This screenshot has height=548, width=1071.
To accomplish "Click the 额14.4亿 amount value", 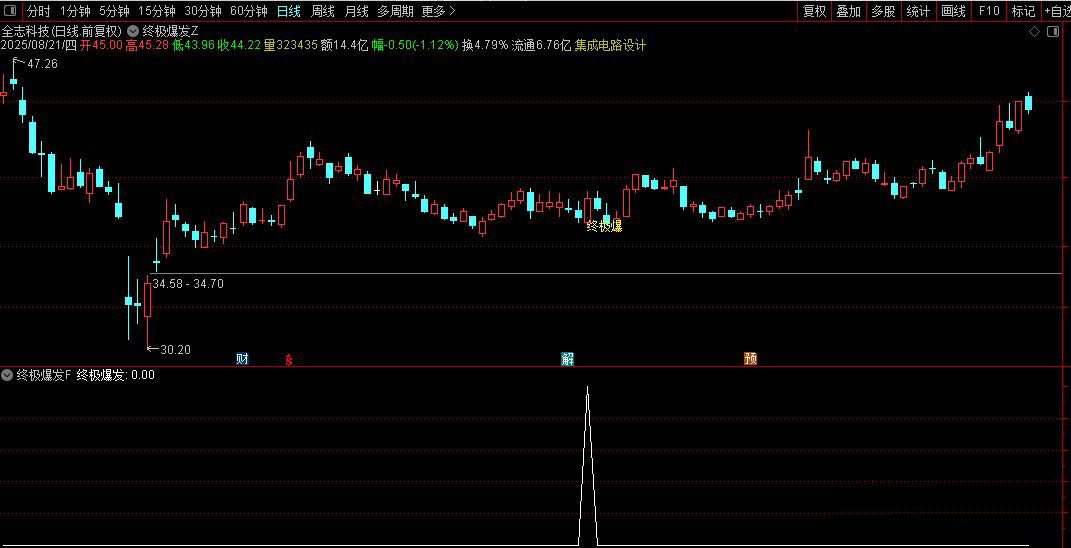I will coord(344,46).
